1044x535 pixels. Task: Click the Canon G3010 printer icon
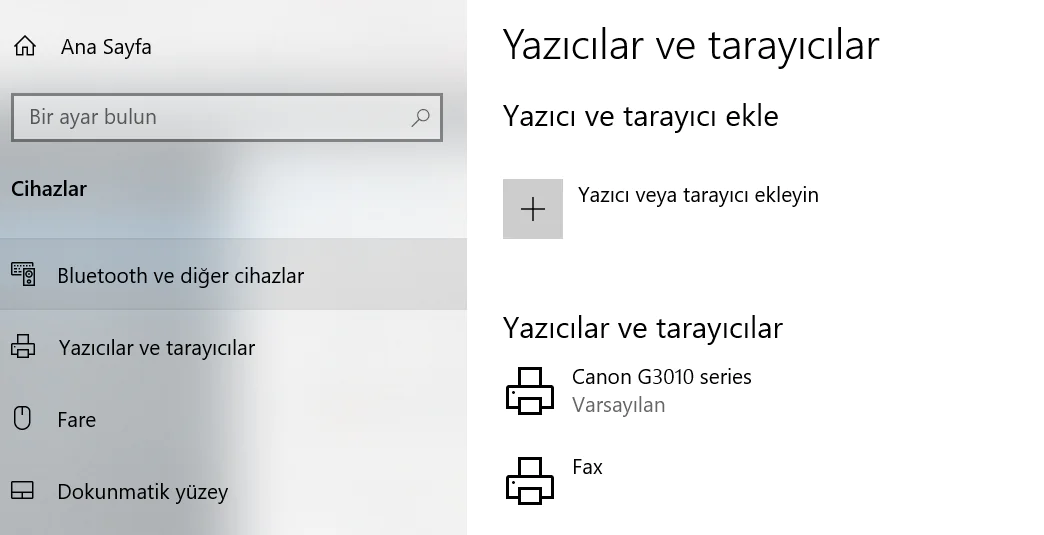pyautogui.click(x=529, y=390)
